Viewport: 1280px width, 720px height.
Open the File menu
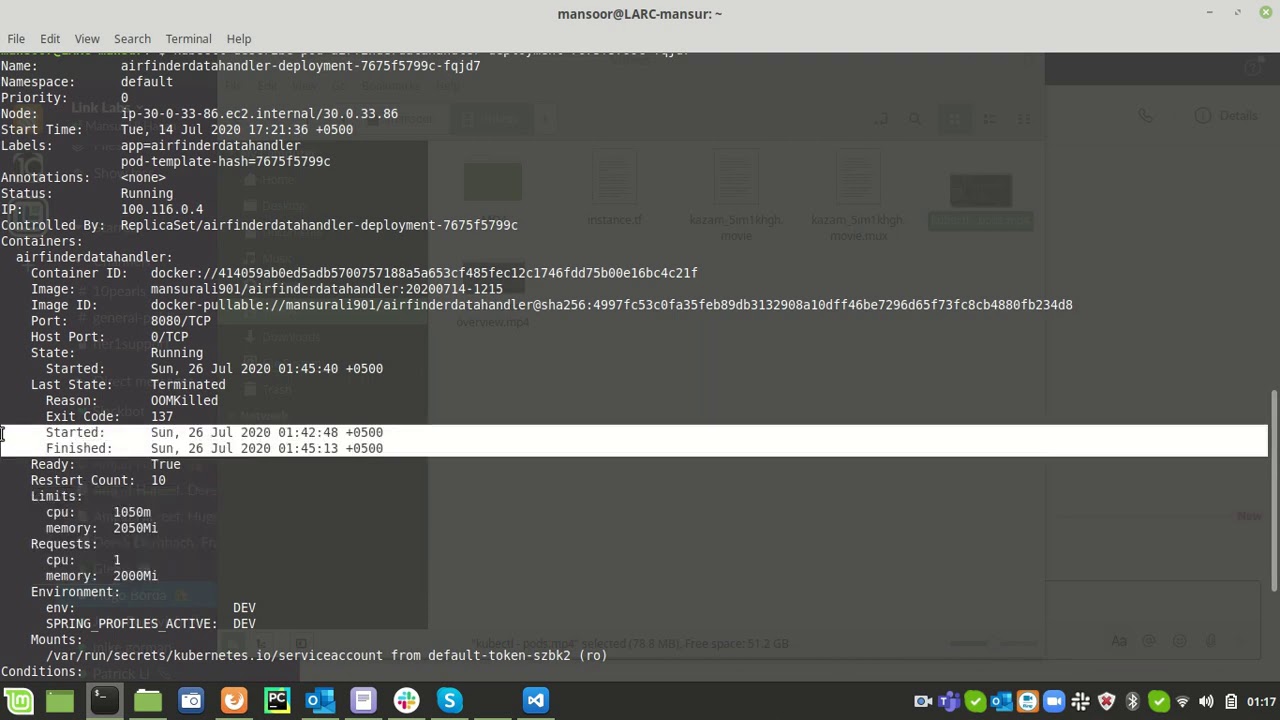click(x=16, y=39)
